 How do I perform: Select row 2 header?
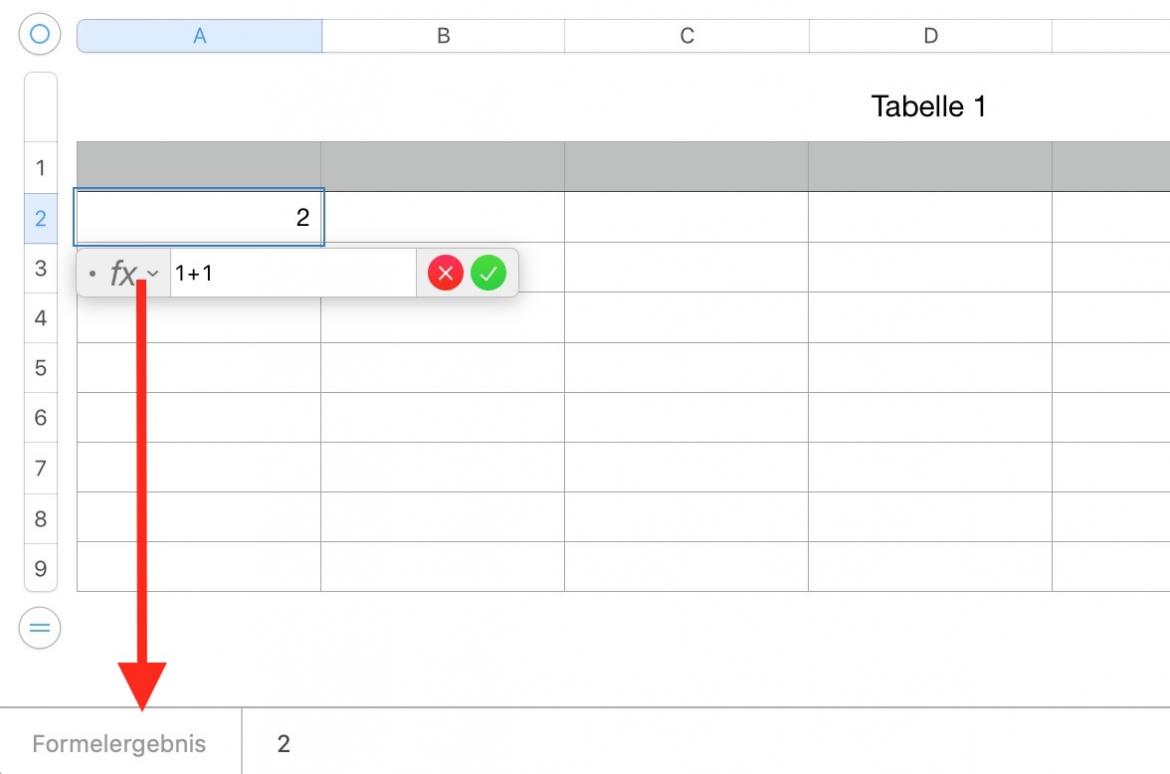[40, 218]
